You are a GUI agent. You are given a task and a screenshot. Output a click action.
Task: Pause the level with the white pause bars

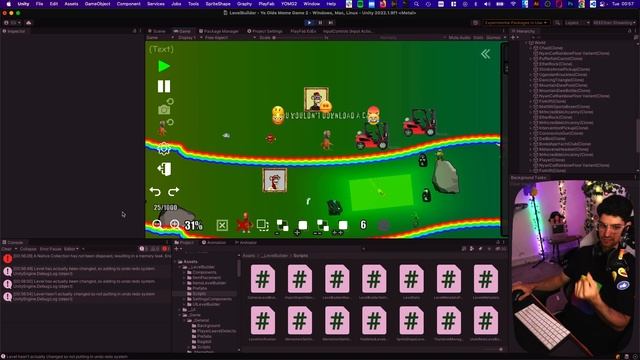pos(164,86)
